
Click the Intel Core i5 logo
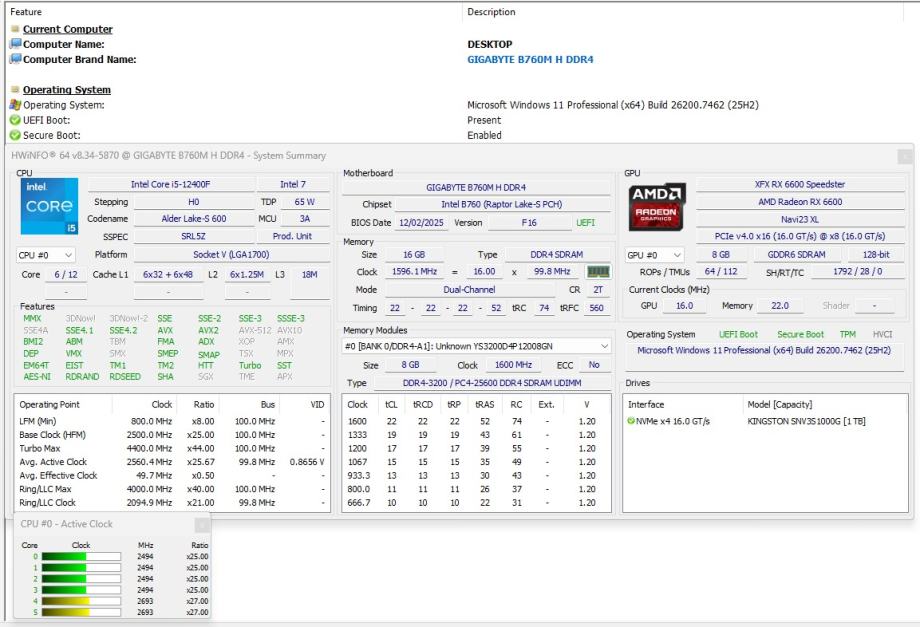click(x=49, y=206)
